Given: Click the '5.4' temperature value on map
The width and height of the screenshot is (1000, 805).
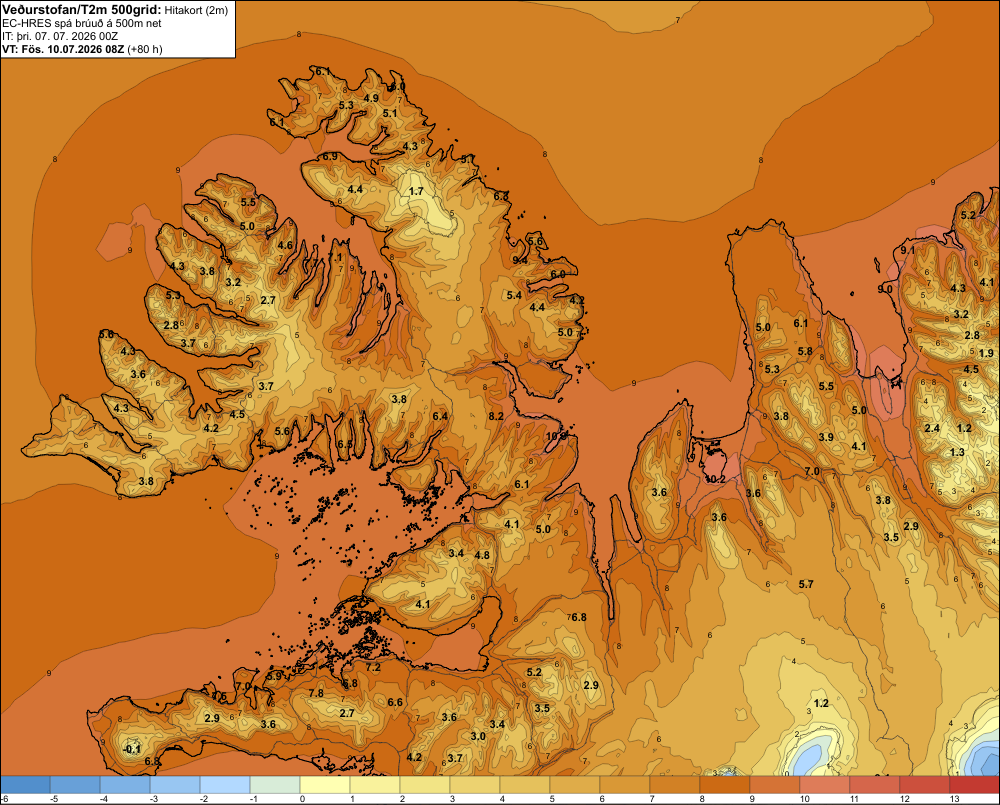Looking at the screenshot, I should pos(514,295).
